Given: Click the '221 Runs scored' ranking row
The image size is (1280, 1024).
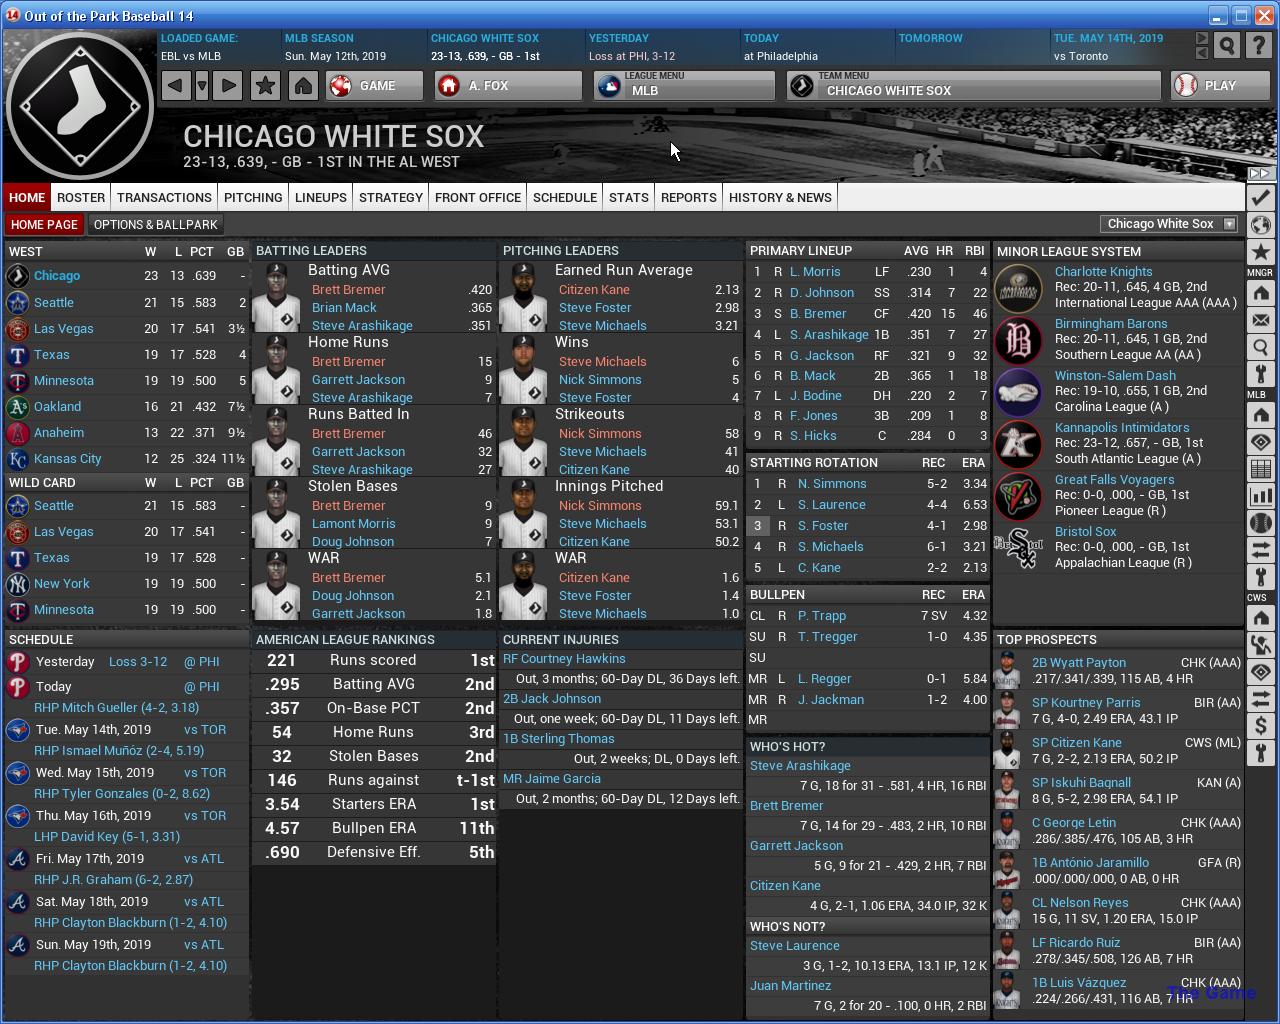Looking at the screenshot, I should (x=374, y=660).
